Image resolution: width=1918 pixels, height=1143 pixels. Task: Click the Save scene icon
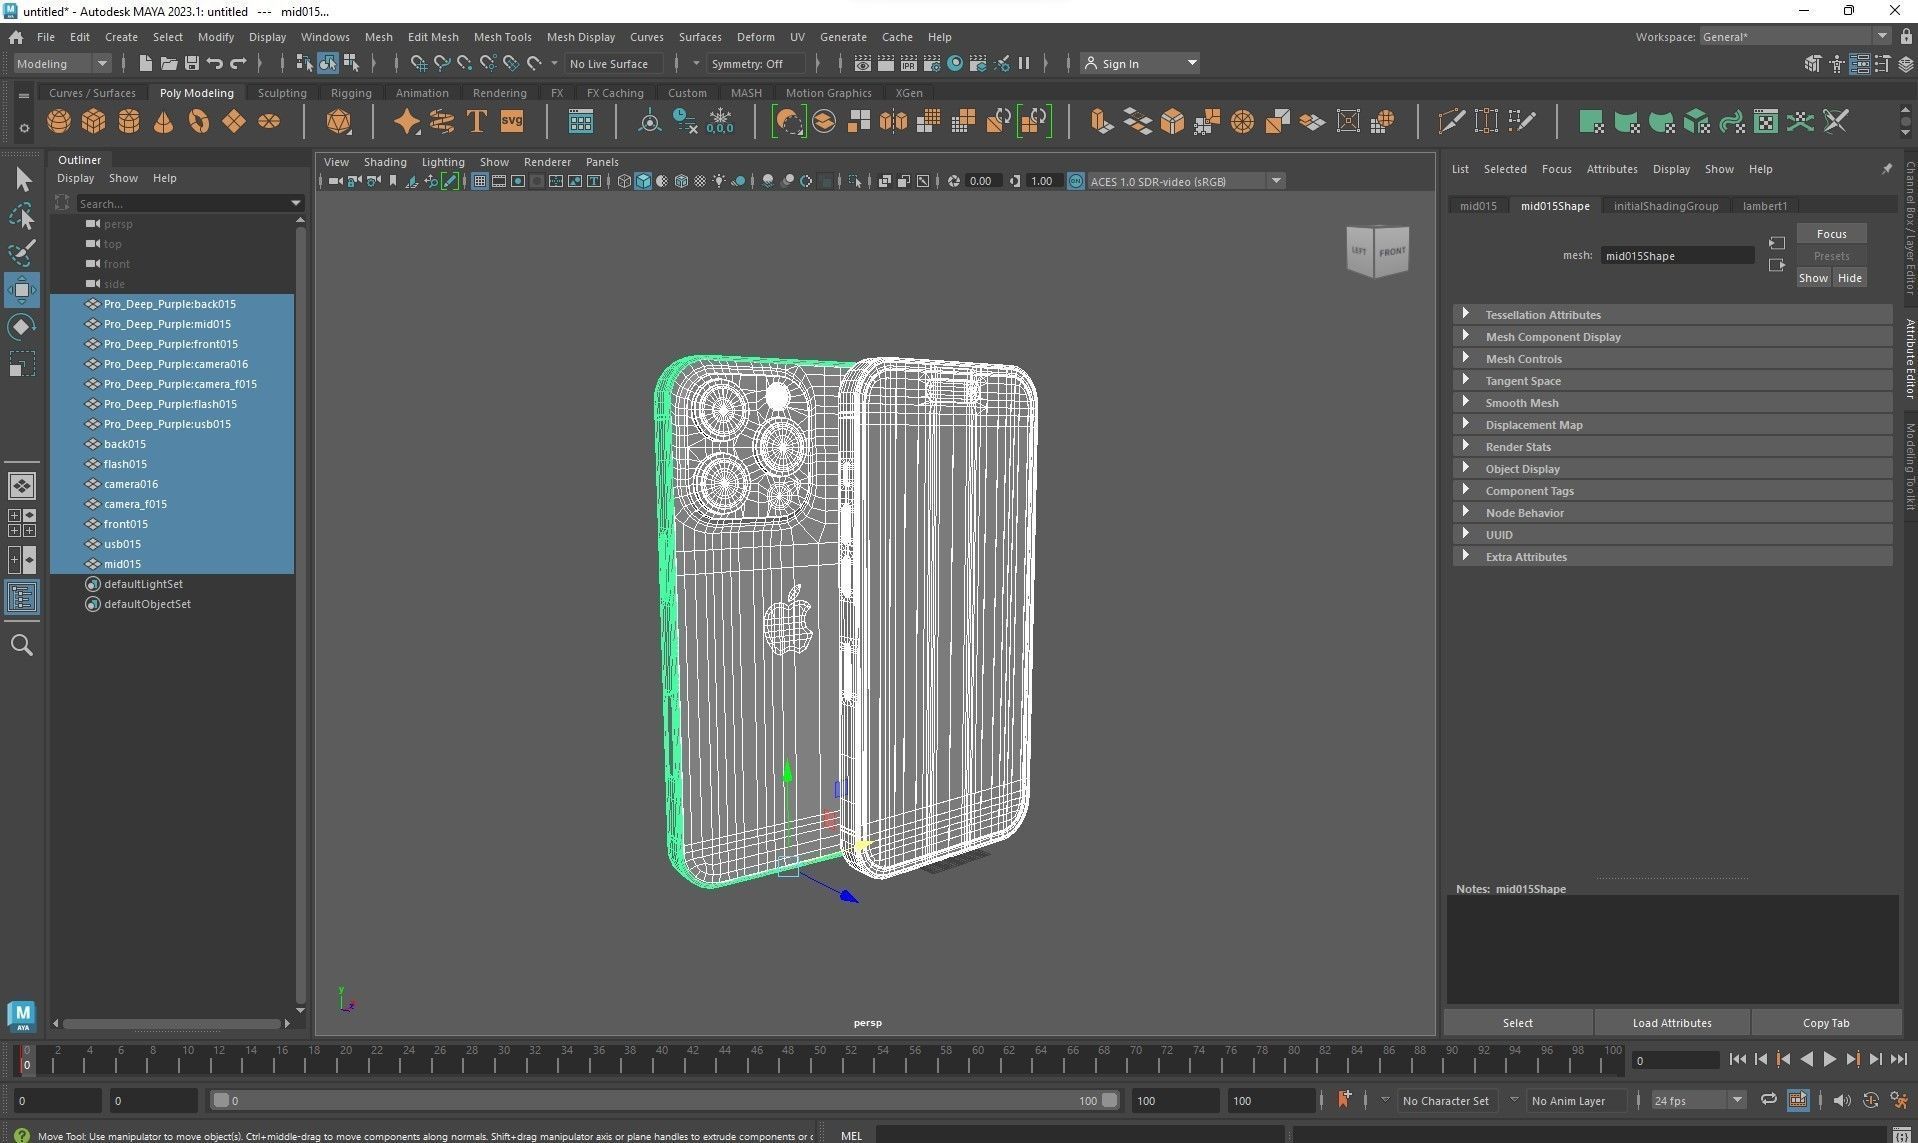(192, 63)
